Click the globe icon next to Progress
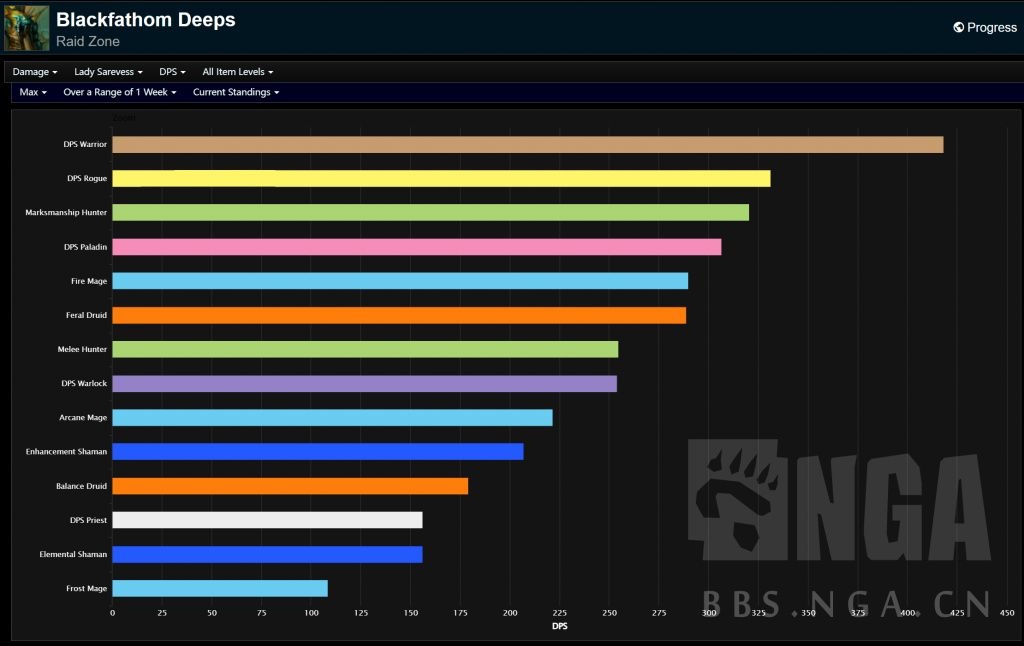Image resolution: width=1024 pixels, height=646 pixels. coord(958,27)
